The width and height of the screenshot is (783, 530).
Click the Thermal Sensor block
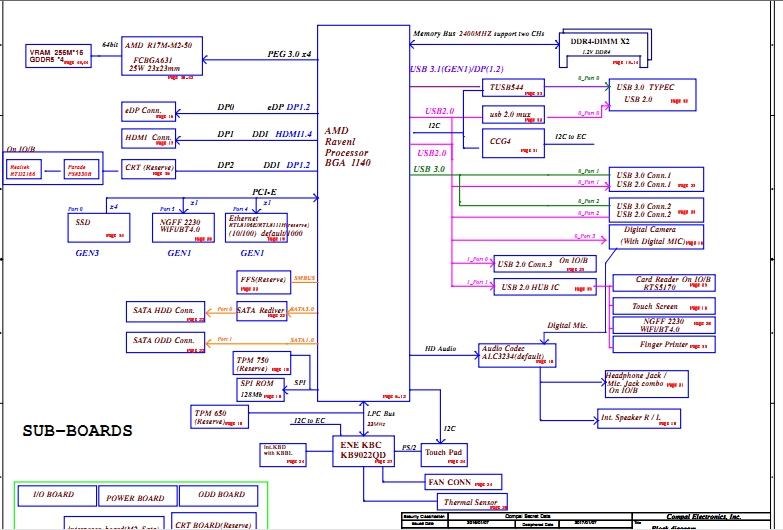[472, 502]
